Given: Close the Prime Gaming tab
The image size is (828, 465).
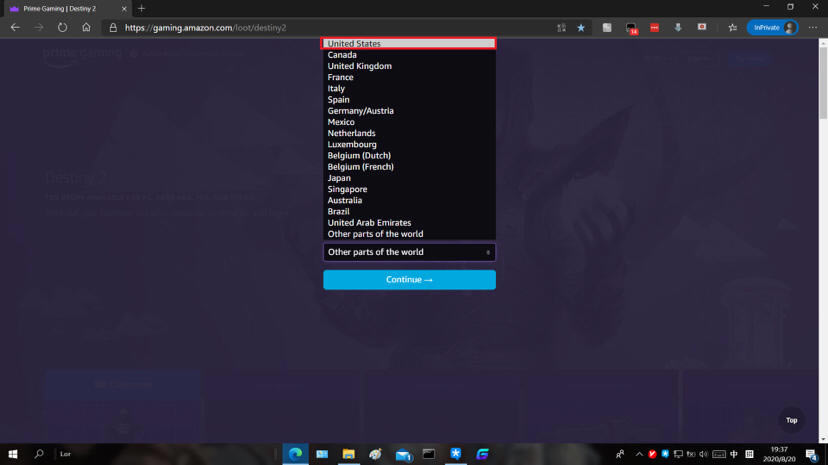Looking at the screenshot, I should tap(124, 8).
